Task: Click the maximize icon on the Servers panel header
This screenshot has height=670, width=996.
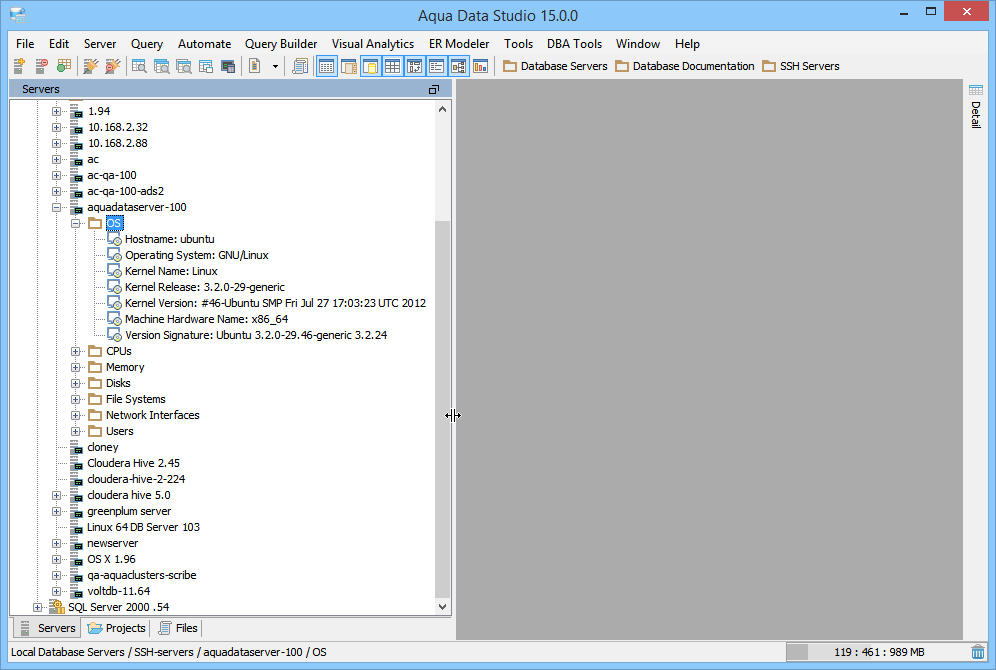Action: tap(434, 90)
